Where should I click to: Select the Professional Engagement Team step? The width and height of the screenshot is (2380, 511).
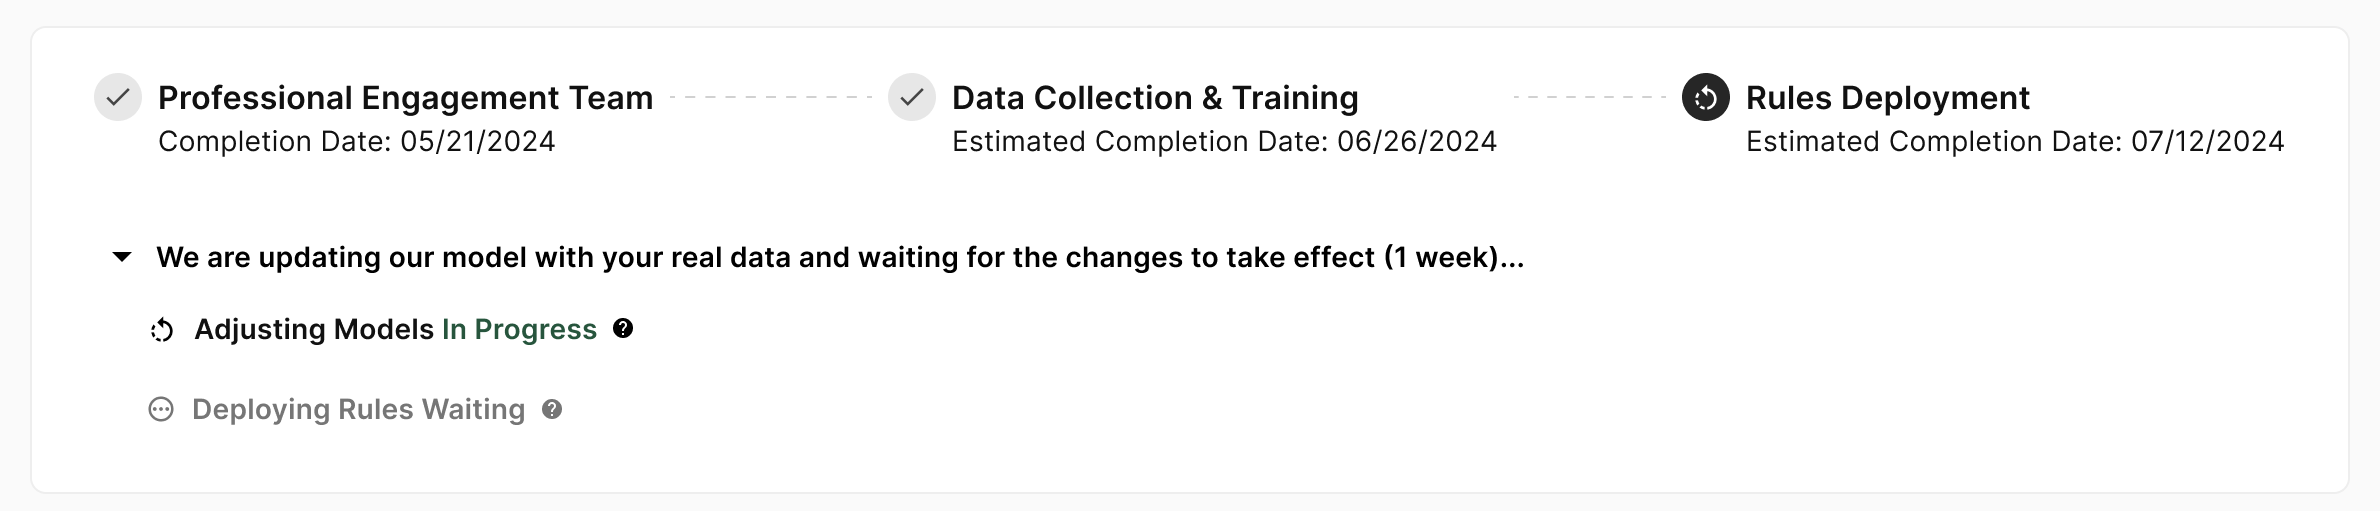point(405,98)
